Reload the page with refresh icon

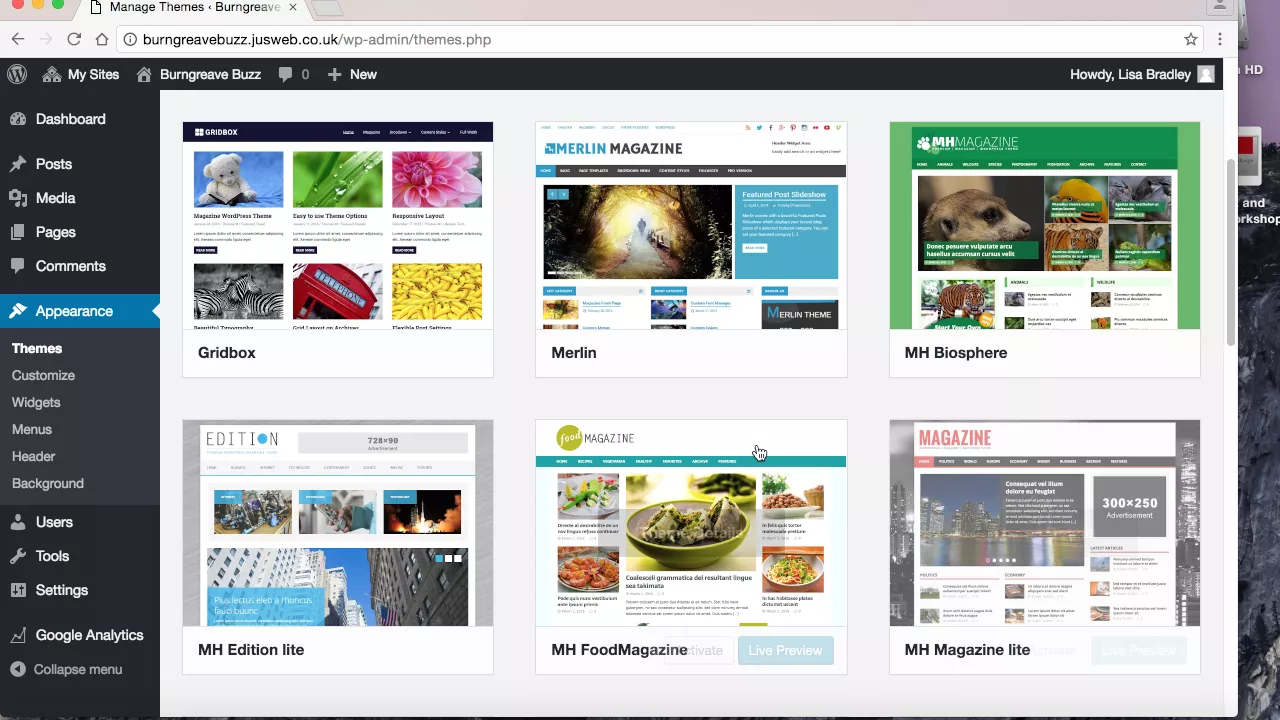pos(74,39)
